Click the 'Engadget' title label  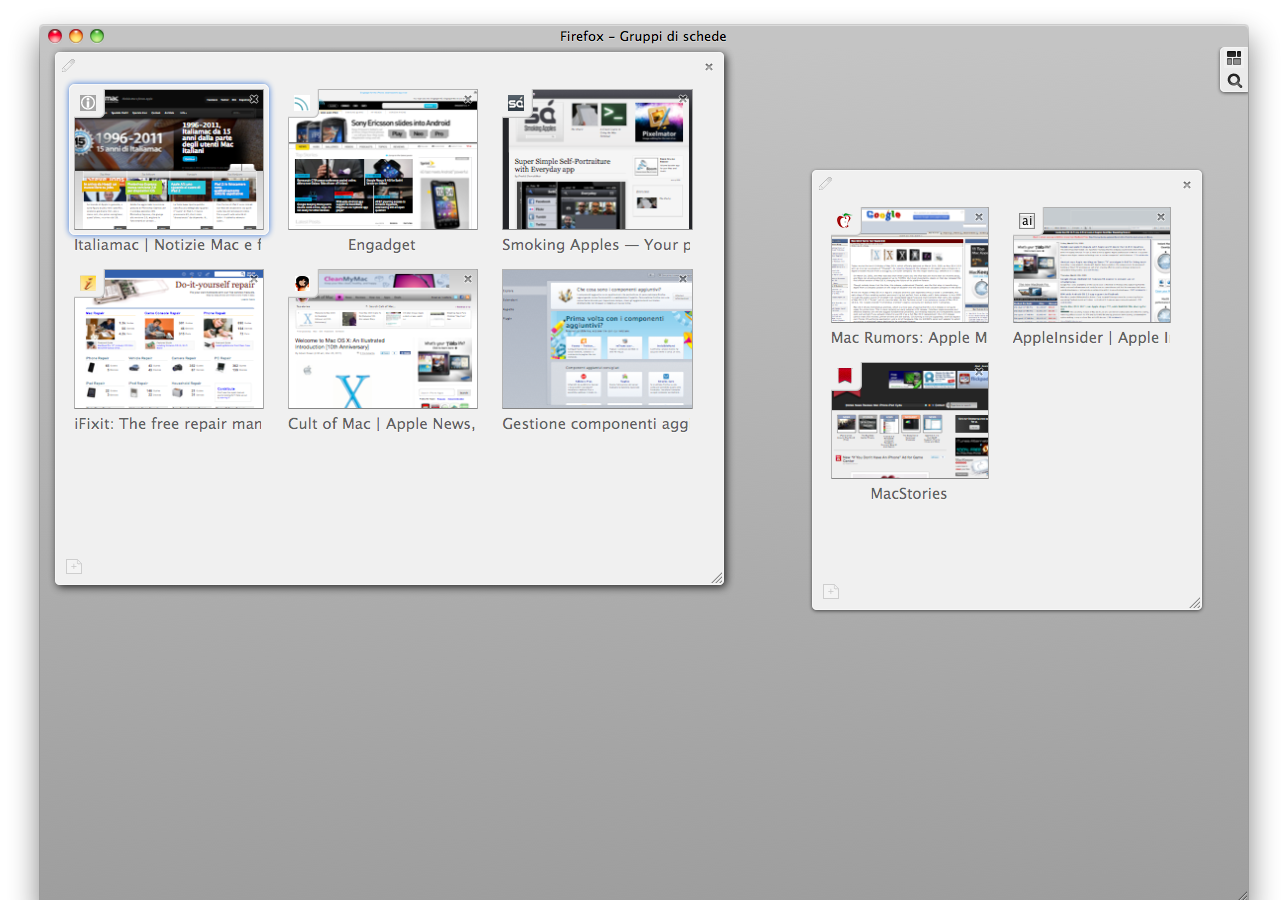[x=382, y=245]
